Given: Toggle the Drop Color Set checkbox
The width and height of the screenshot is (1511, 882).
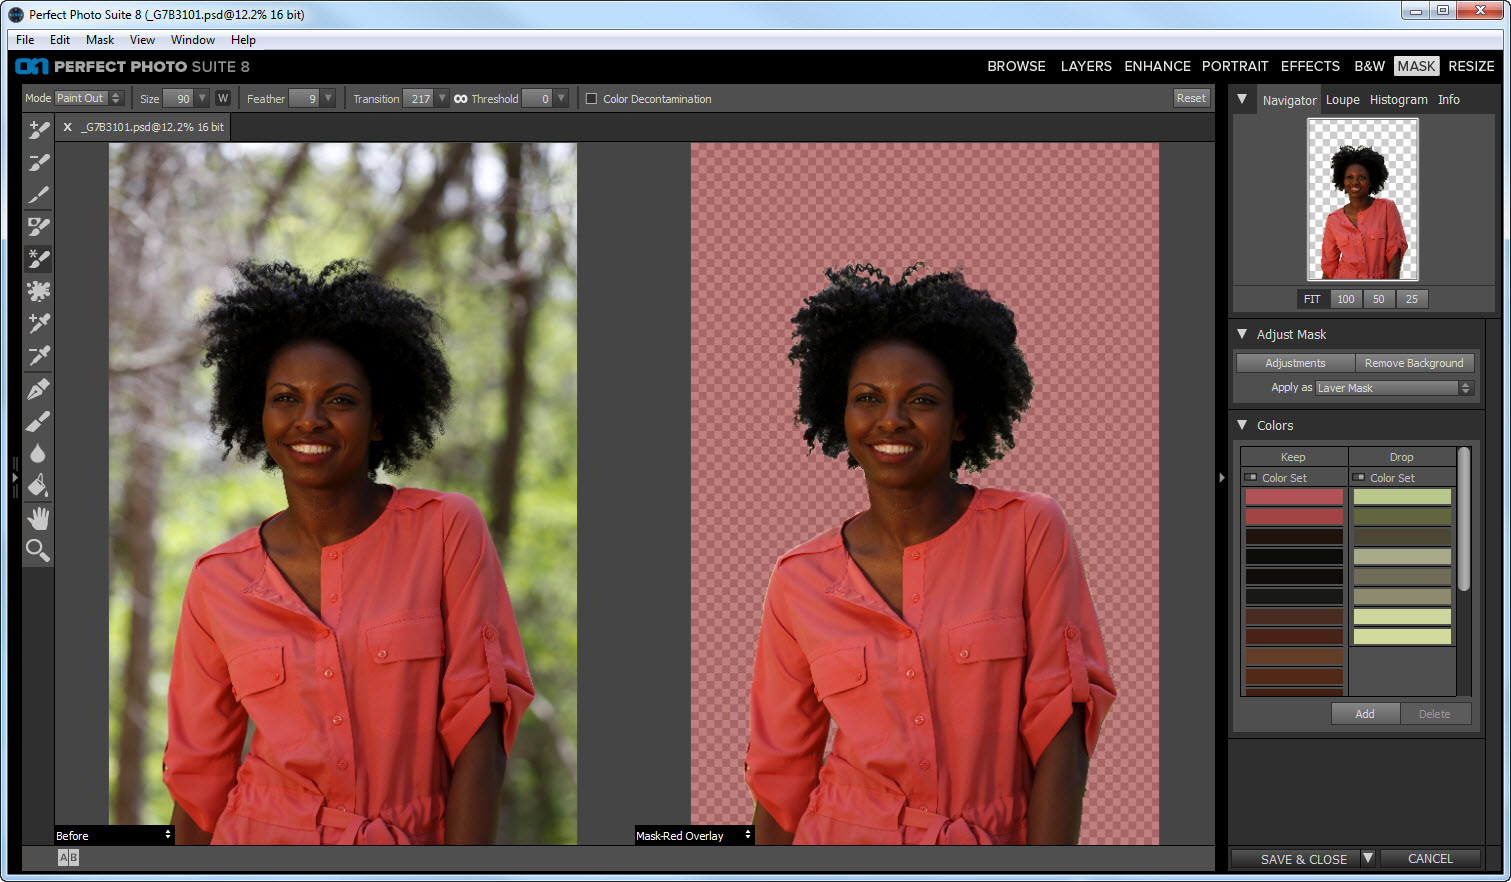Looking at the screenshot, I should [x=1358, y=477].
